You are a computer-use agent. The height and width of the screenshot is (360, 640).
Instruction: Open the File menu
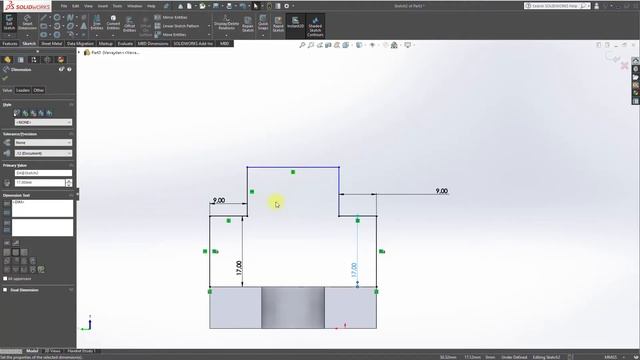pyautogui.click(x=64, y=6)
